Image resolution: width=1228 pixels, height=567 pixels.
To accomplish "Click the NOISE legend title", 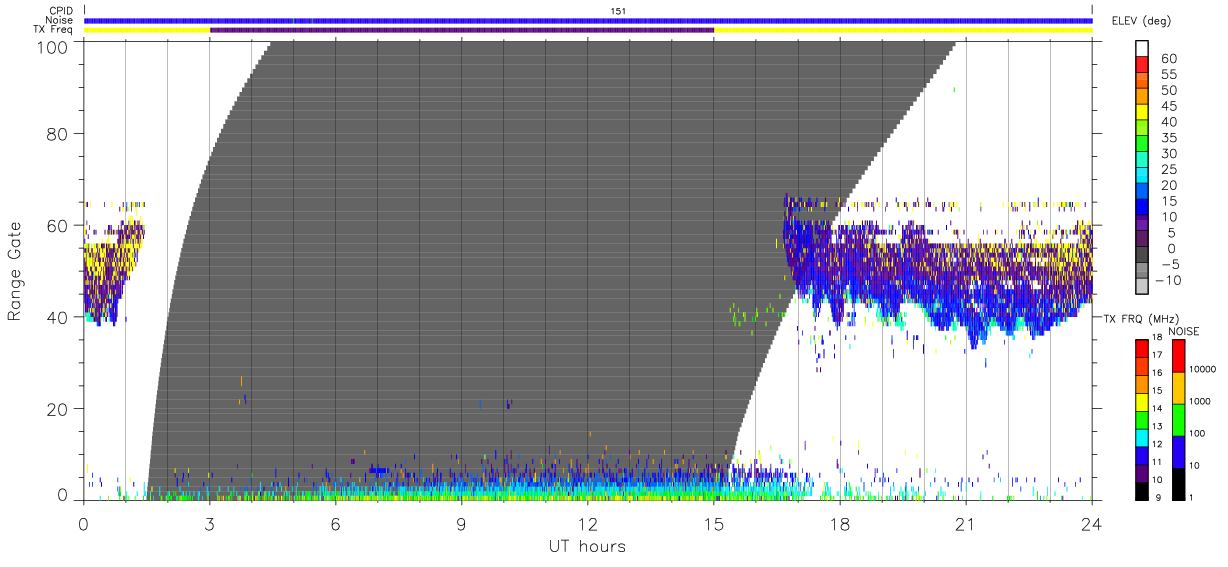I will click(x=1185, y=331).
